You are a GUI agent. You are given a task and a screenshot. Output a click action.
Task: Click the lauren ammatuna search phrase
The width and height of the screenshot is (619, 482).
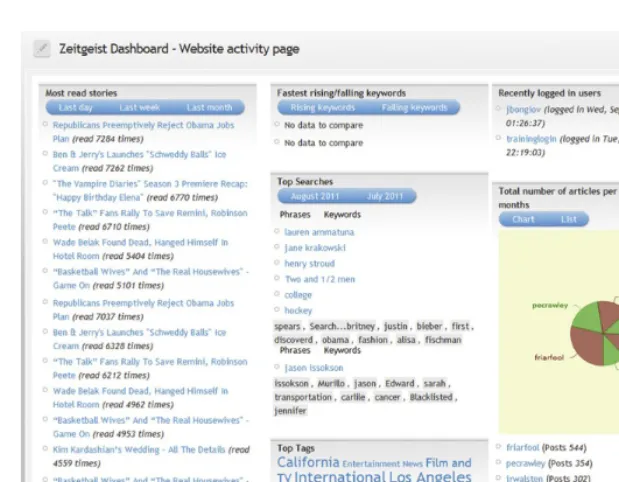(319, 232)
